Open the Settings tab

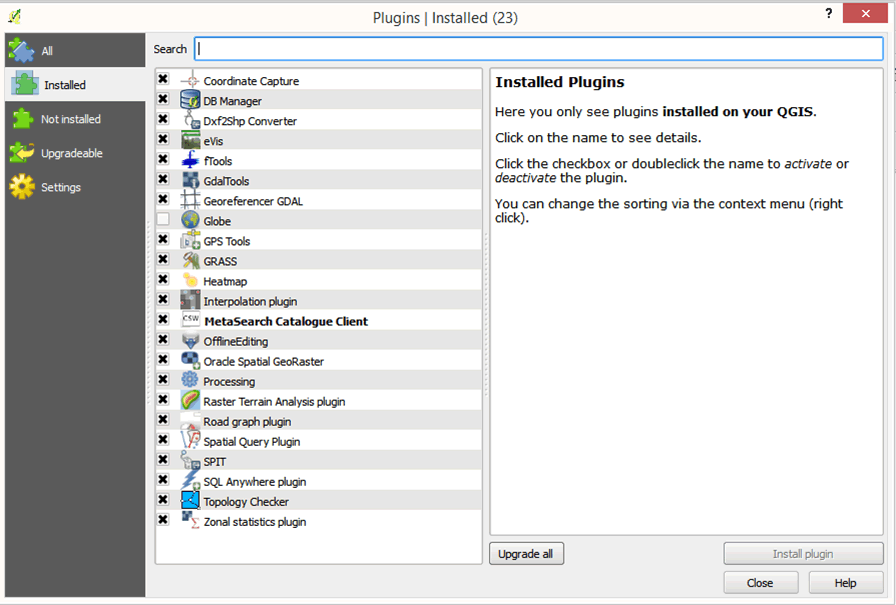(x=75, y=187)
